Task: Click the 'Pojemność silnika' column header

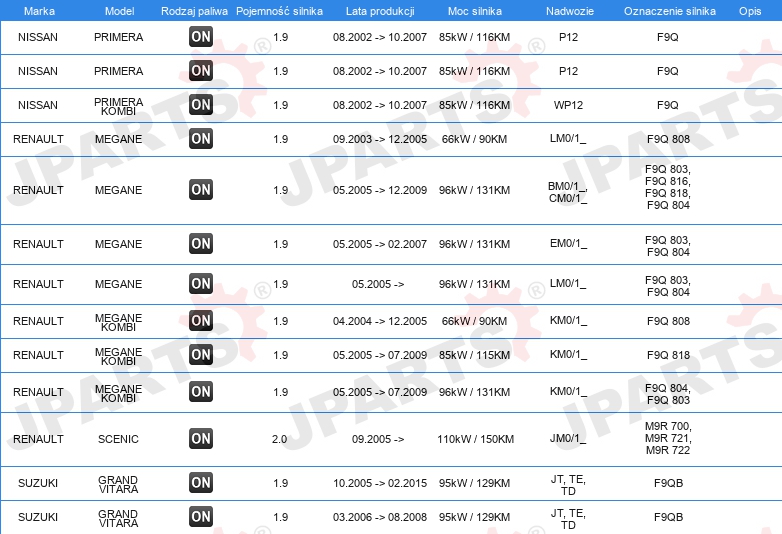Action: click(x=279, y=11)
